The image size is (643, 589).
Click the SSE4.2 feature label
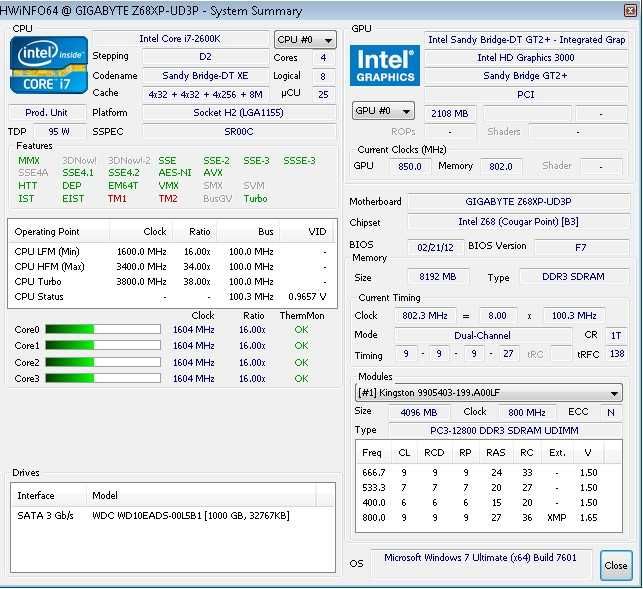click(124, 173)
